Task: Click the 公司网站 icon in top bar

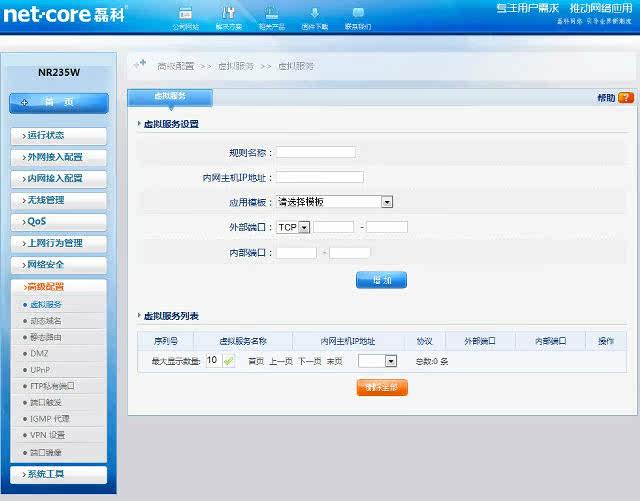Action: (x=185, y=13)
